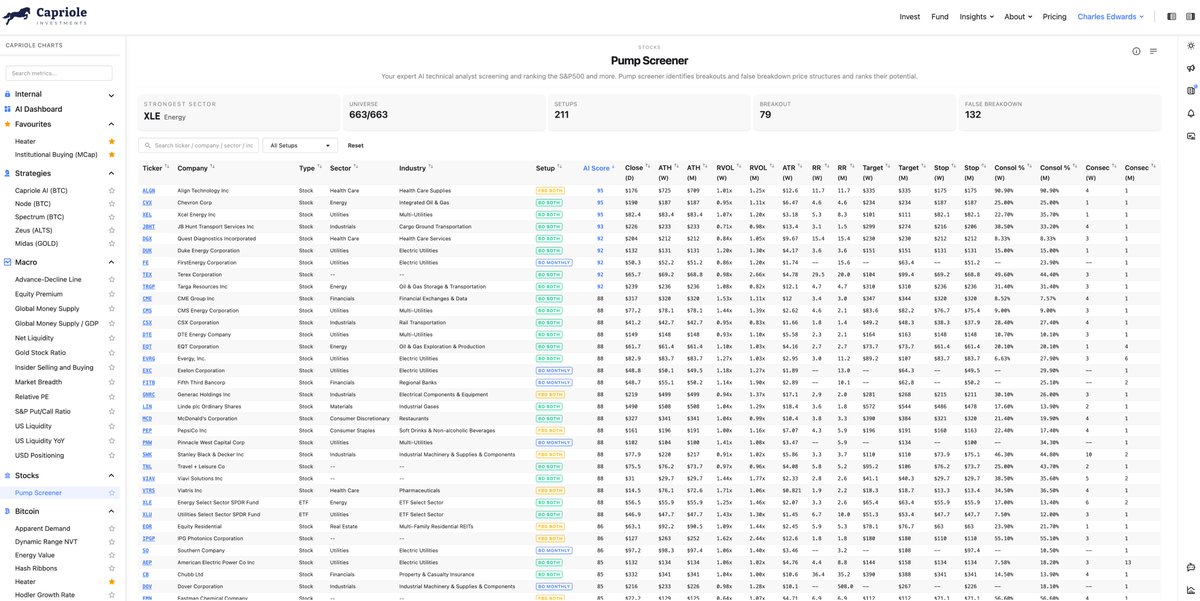Screen dimensions: 1200x601
Task: Open AI Dashboard in the sidebar
Action: click(x=38, y=109)
